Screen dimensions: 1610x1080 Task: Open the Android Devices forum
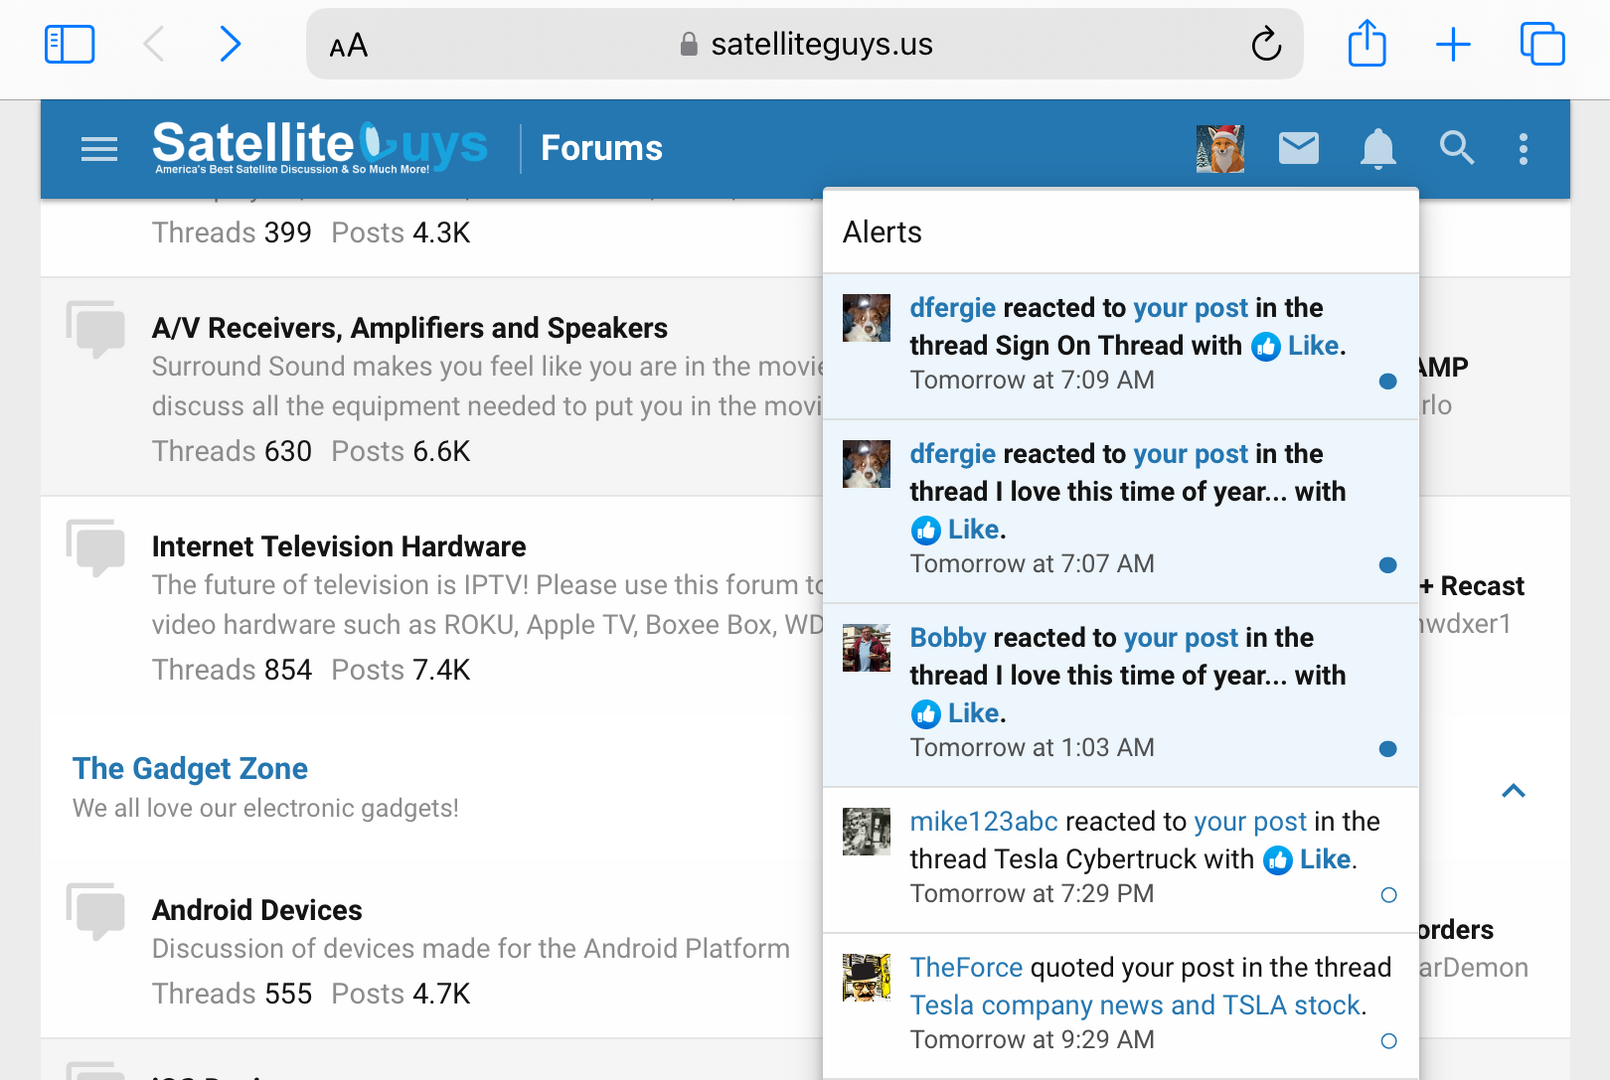257,910
